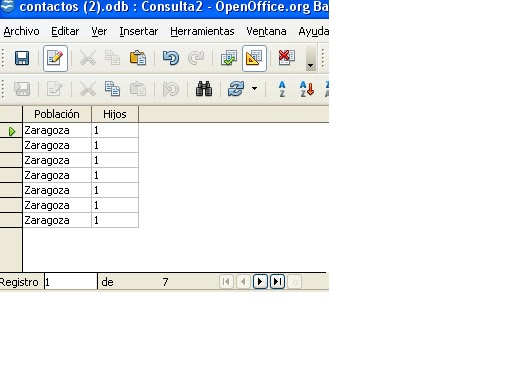Expand the Refresh dropdown arrow

(254, 89)
